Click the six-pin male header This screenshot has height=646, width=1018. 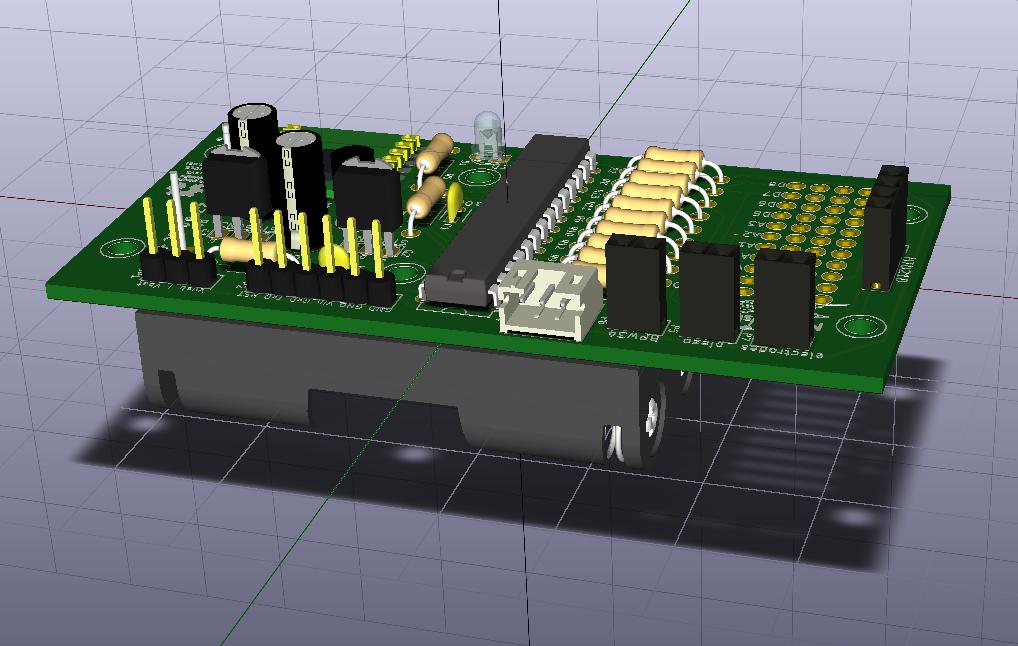point(320,282)
